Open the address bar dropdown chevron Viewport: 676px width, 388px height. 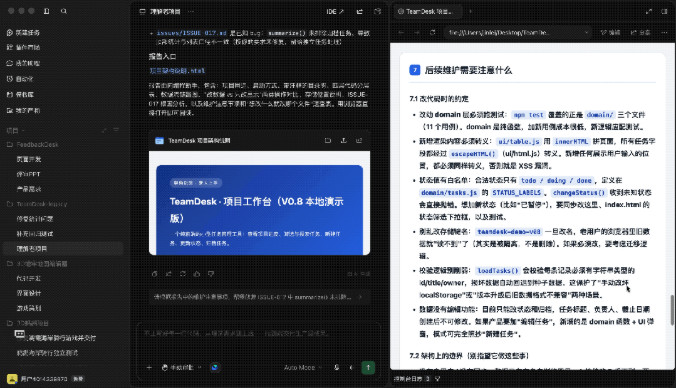click(586, 32)
